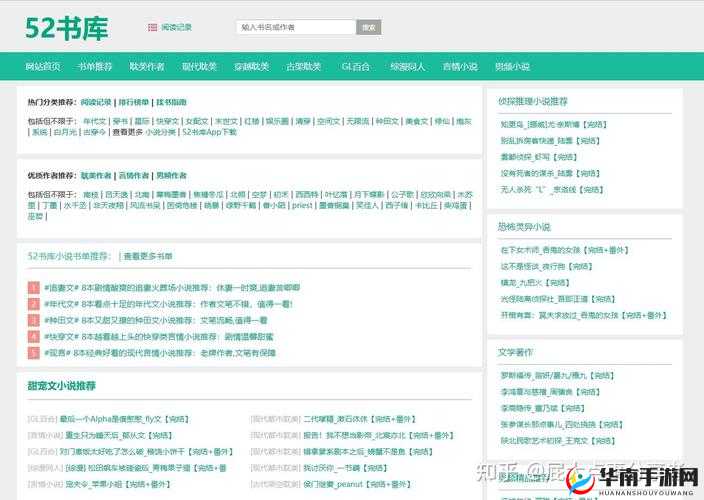Open 网站首页 in the green navigation bar
This screenshot has width=704, height=500.
tap(43, 66)
